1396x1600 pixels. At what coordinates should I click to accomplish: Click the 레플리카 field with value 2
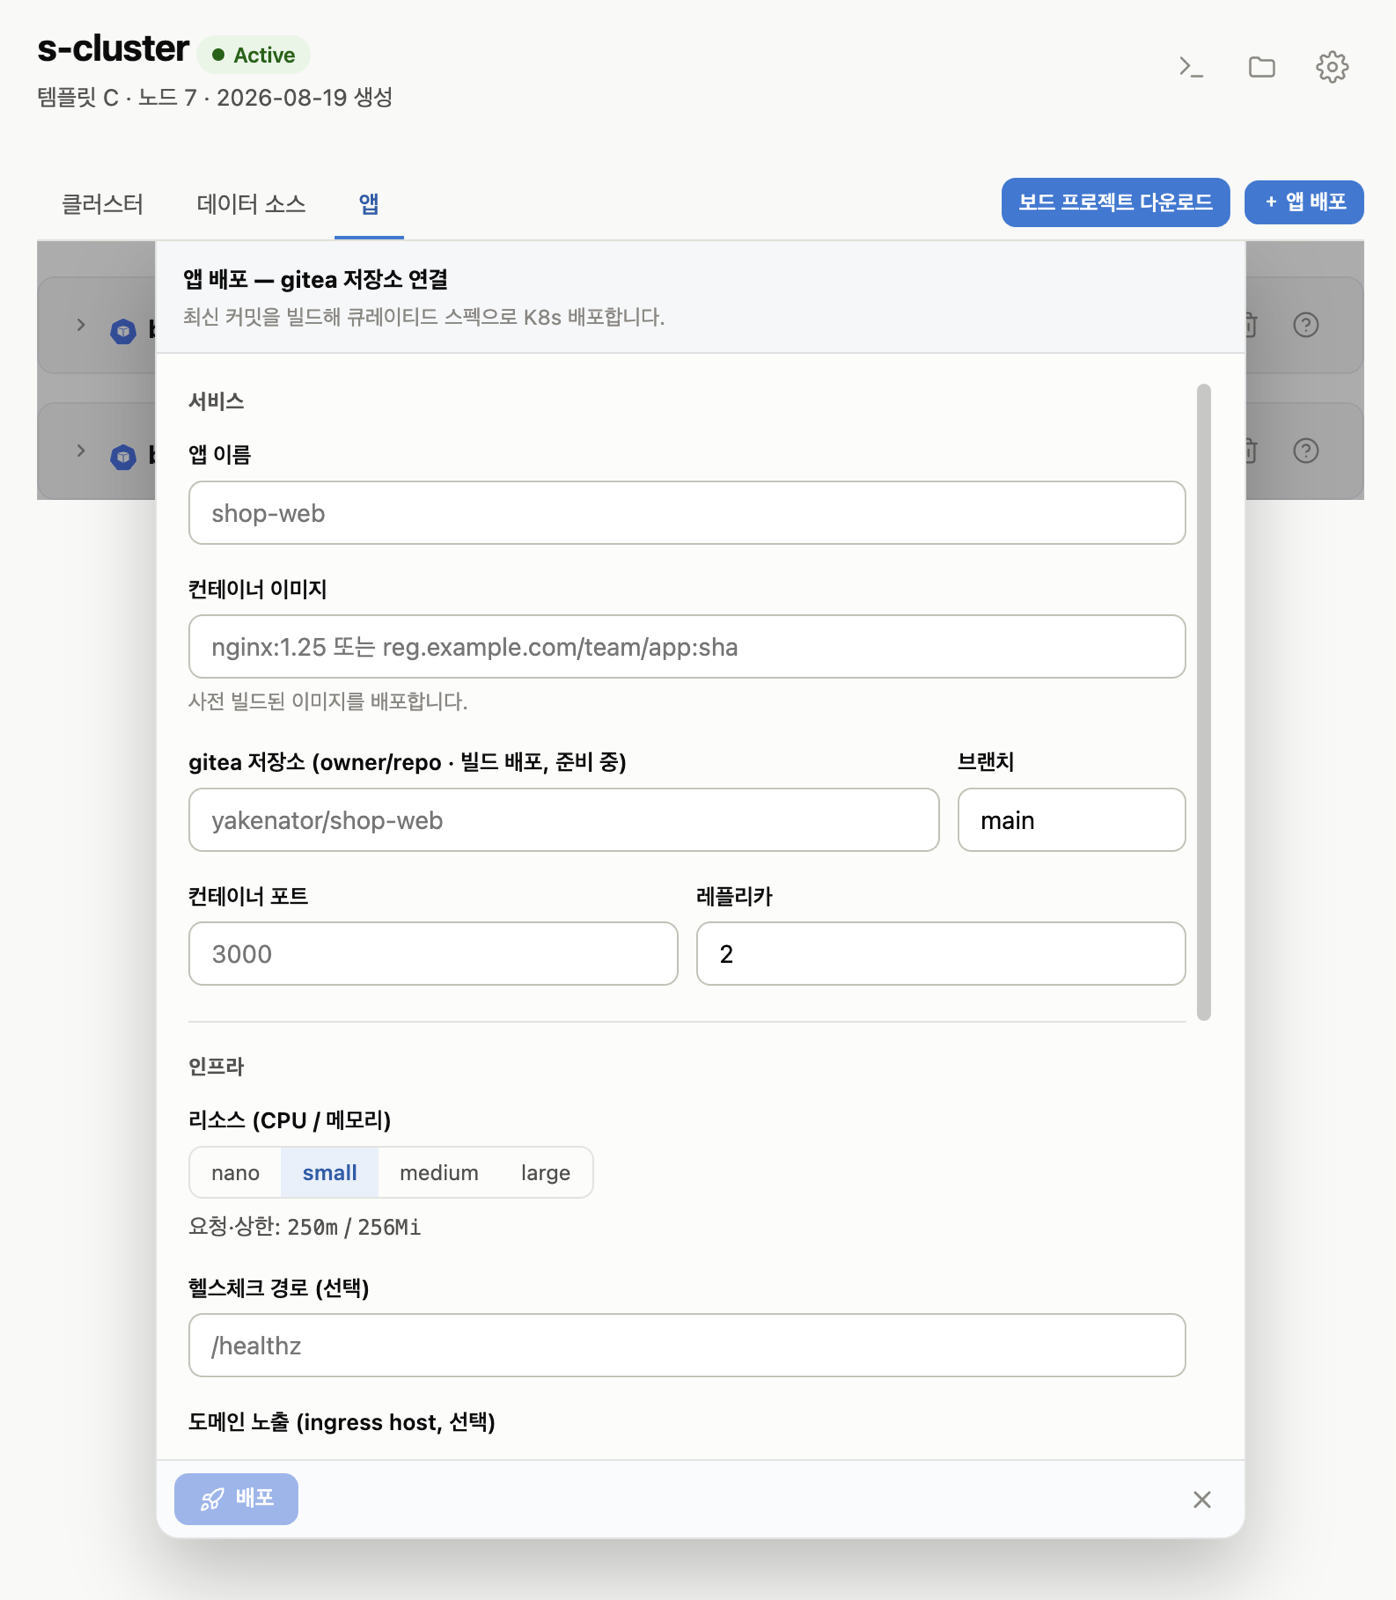click(941, 954)
